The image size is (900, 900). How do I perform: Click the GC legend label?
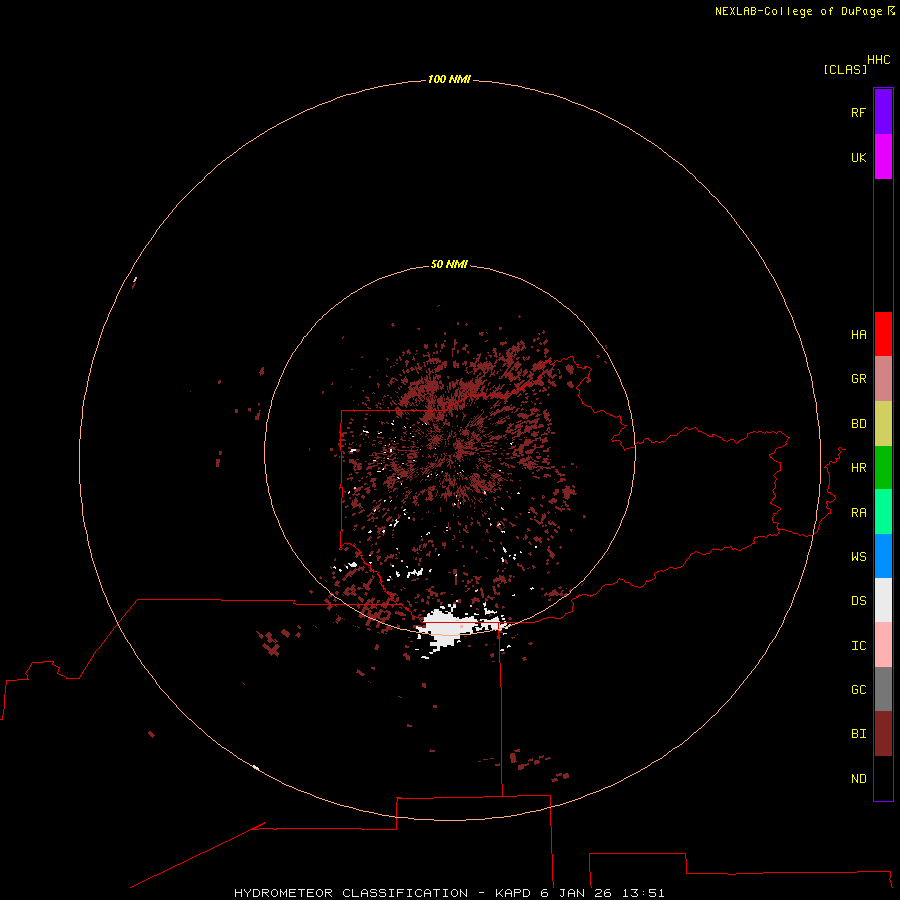tap(859, 689)
